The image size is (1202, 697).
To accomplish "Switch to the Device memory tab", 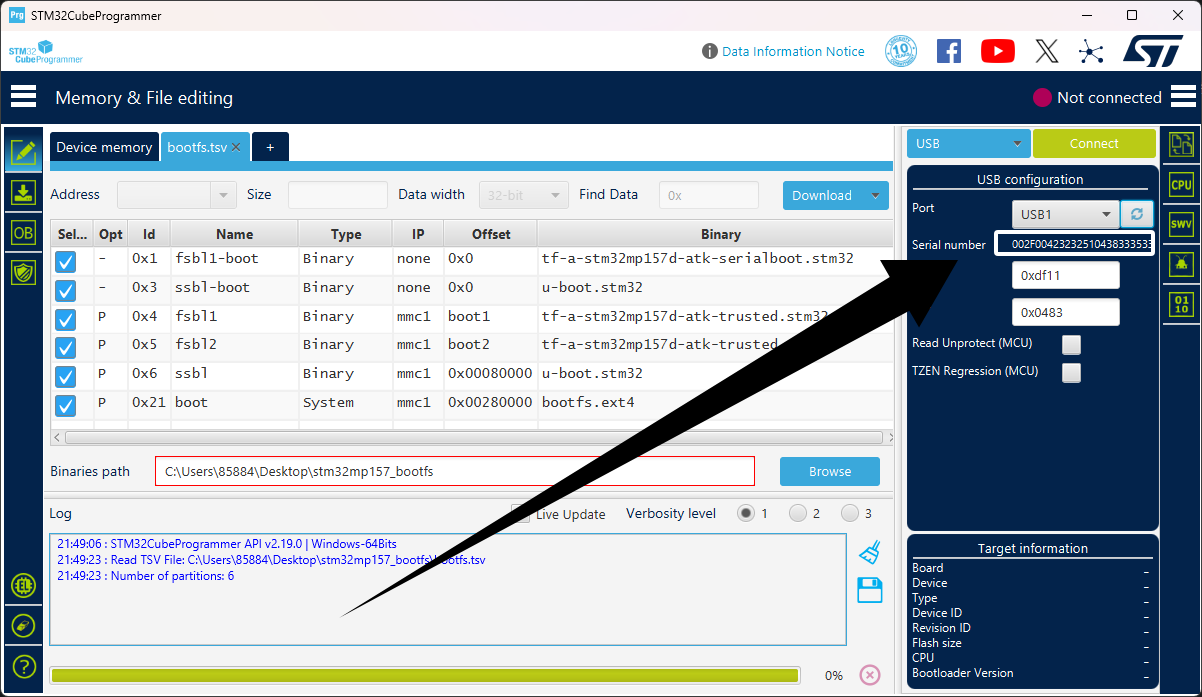I will click(104, 147).
